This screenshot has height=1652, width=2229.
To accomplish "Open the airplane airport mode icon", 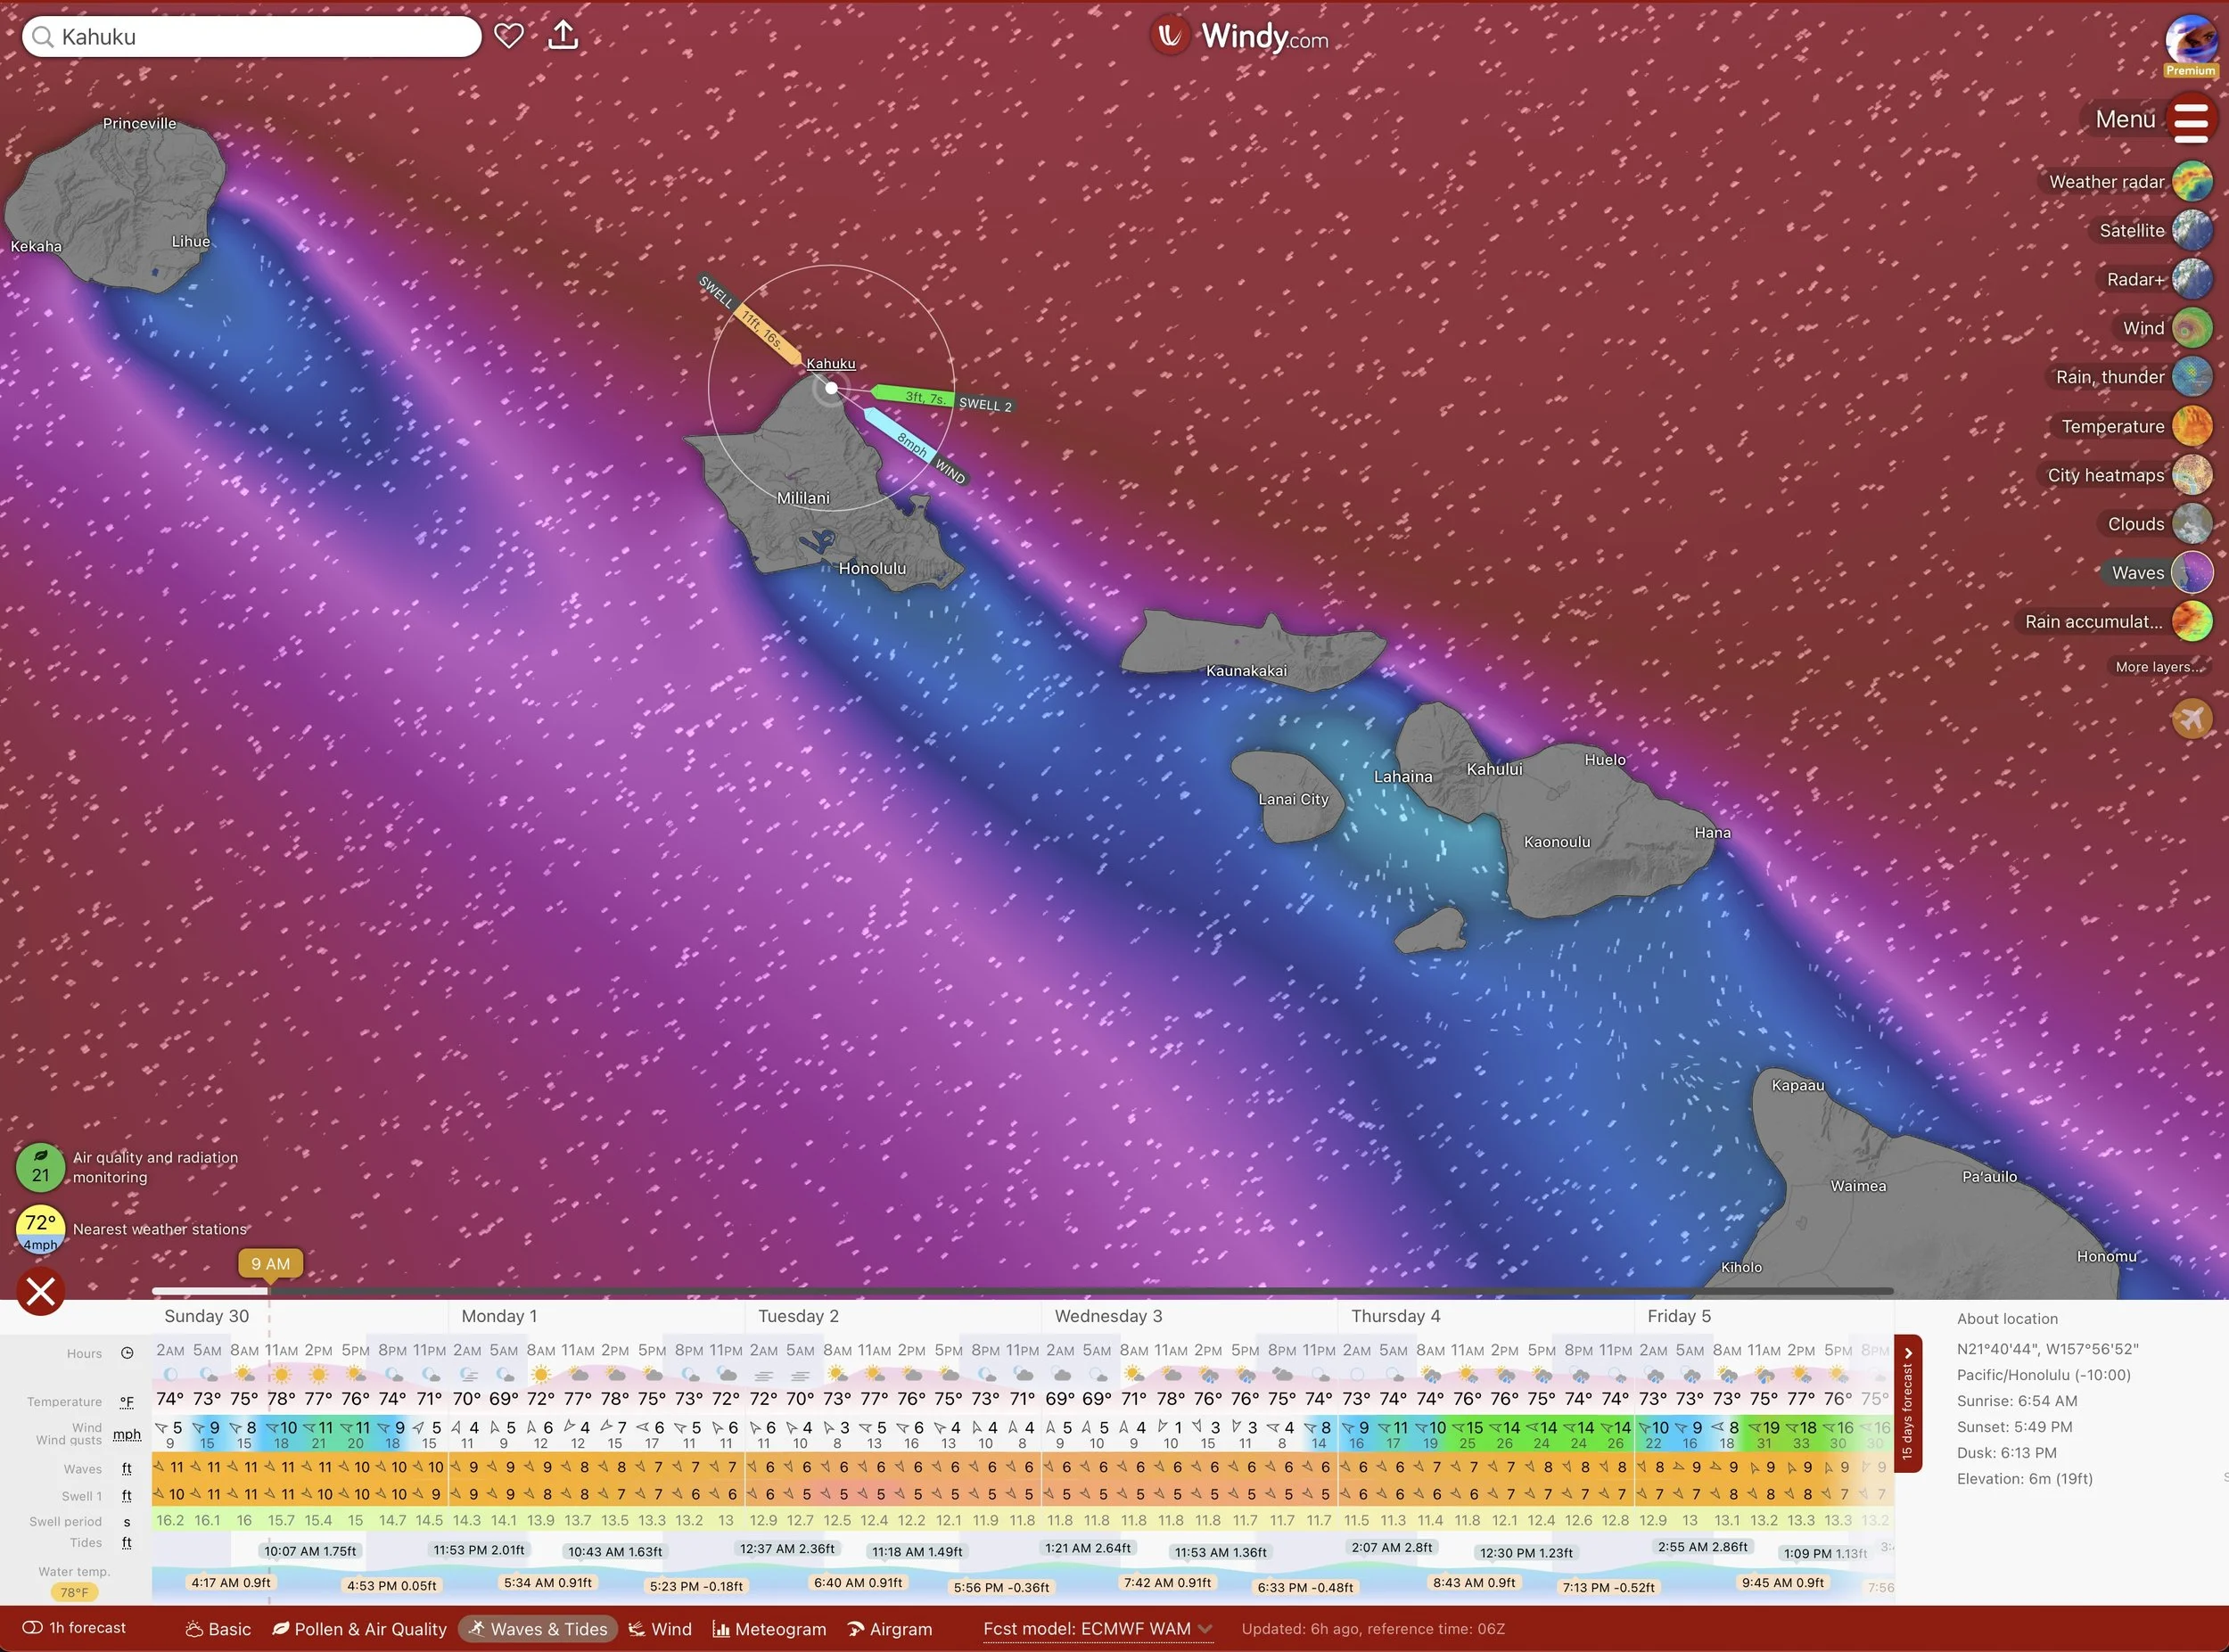I will pyautogui.click(x=2191, y=718).
